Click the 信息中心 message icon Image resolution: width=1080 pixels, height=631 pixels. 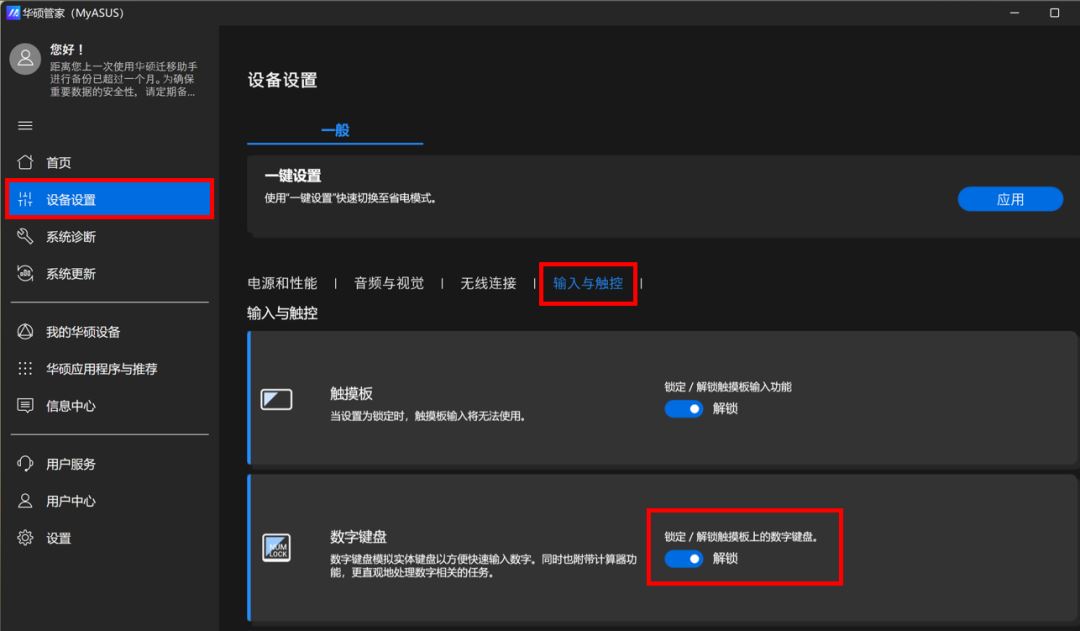[26, 406]
